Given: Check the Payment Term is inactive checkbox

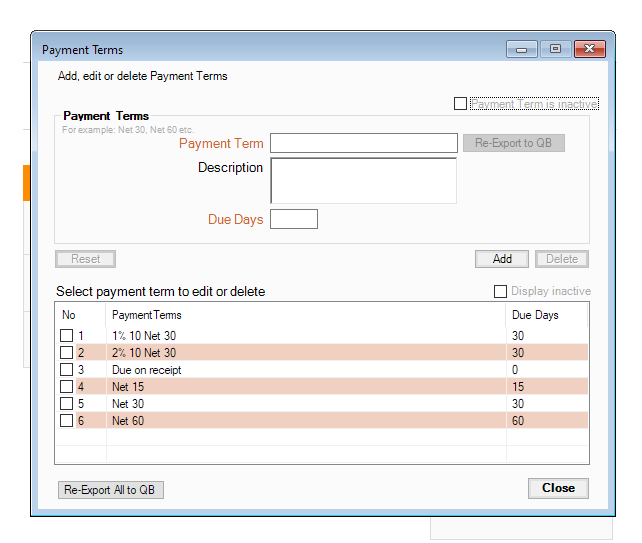Looking at the screenshot, I should [460, 104].
